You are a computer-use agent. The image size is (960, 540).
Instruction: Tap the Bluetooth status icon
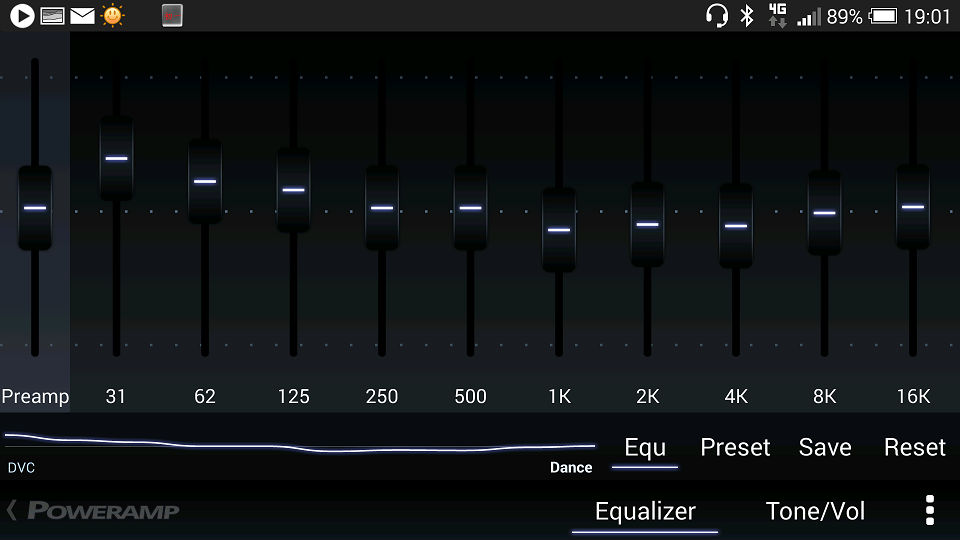pos(747,16)
